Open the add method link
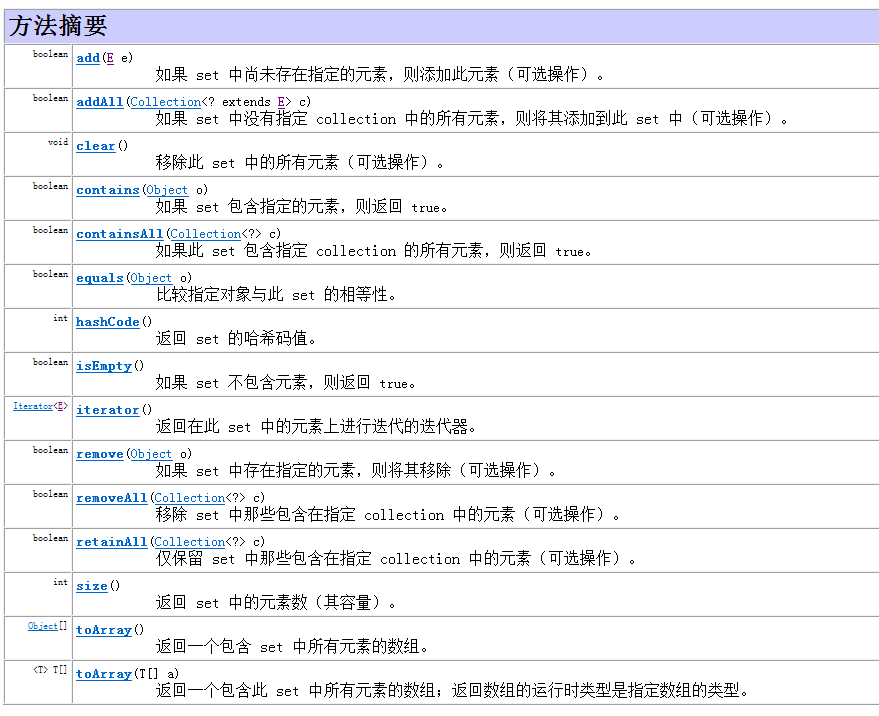Viewport: 879px width, 716px height. 88,58
